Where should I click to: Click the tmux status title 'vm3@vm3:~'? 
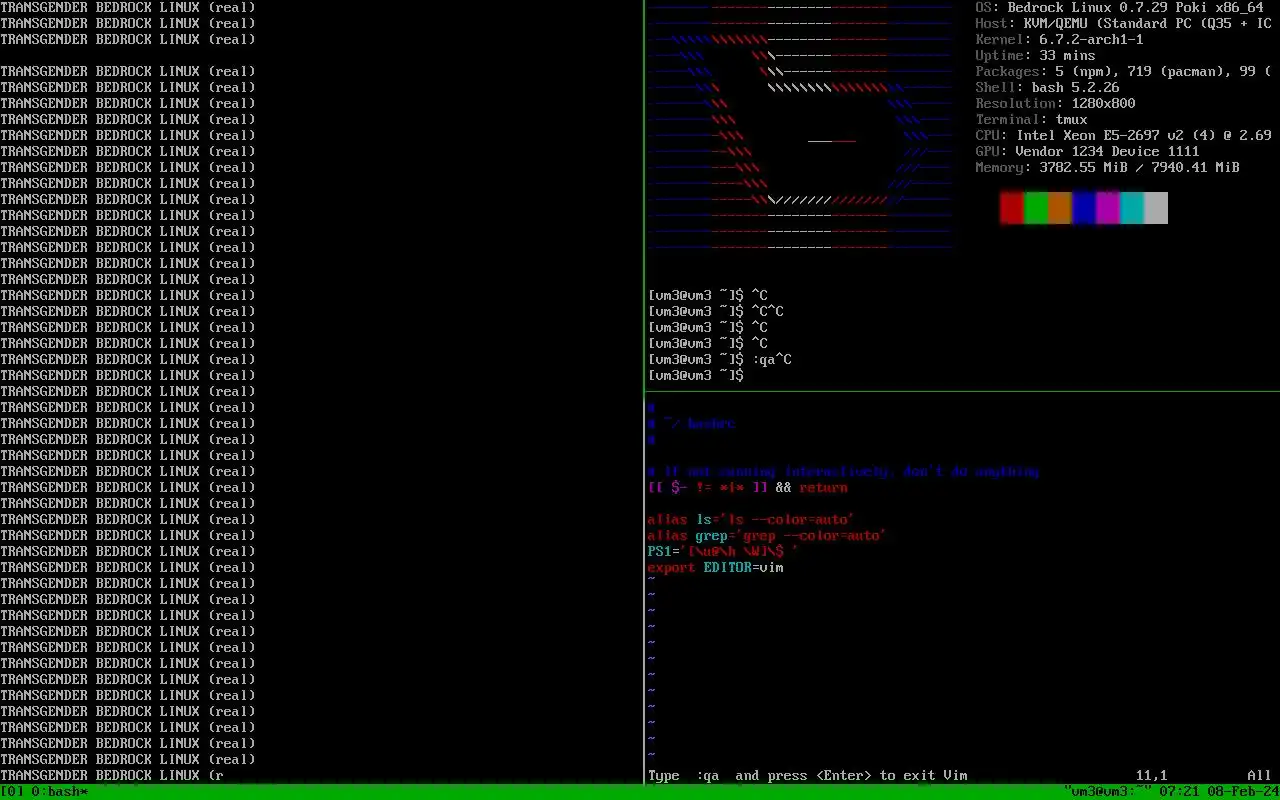click(1108, 792)
